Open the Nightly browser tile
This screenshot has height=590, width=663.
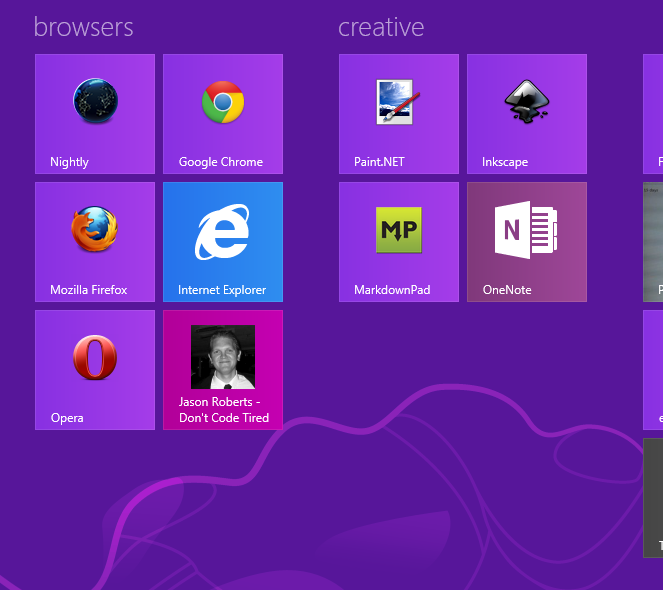click(x=95, y=113)
